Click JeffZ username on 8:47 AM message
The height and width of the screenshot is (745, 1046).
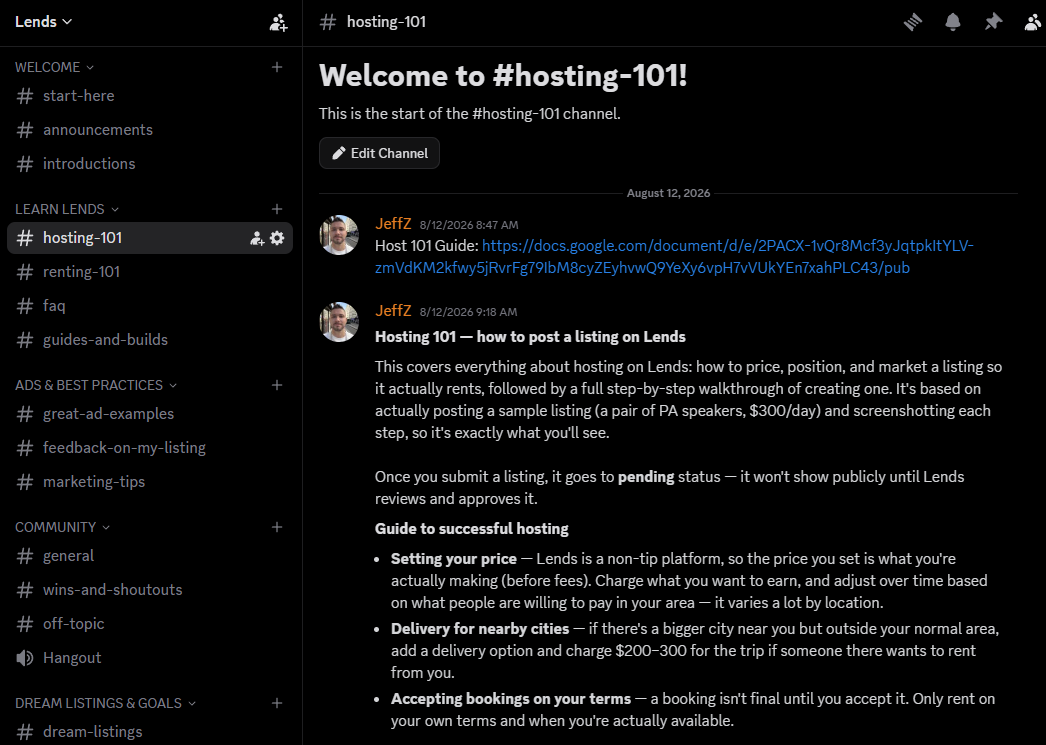click(393, 224)
